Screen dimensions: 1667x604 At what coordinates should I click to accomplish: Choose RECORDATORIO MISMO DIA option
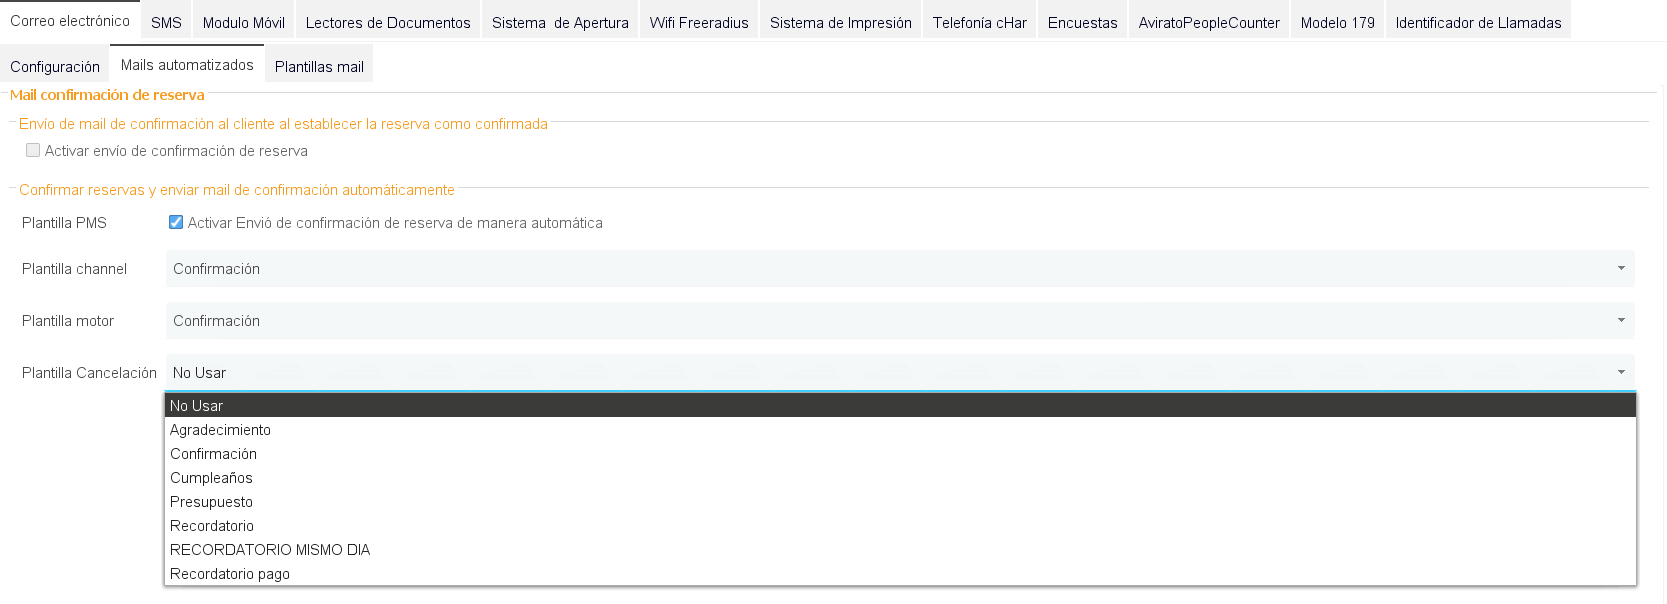tap(900, 549)
